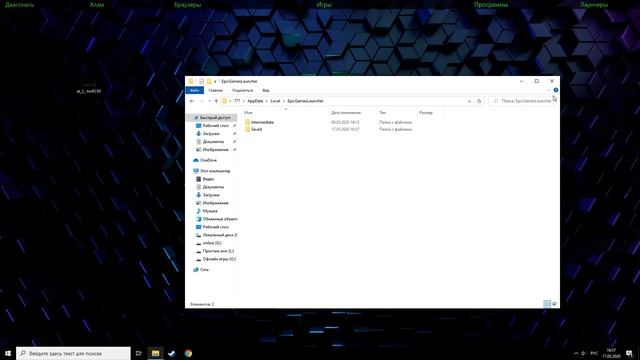Open the Вид ribbon tab
The height and width of the screenshot is (360, 640).
pyautogui.click(x=266, y=90)
